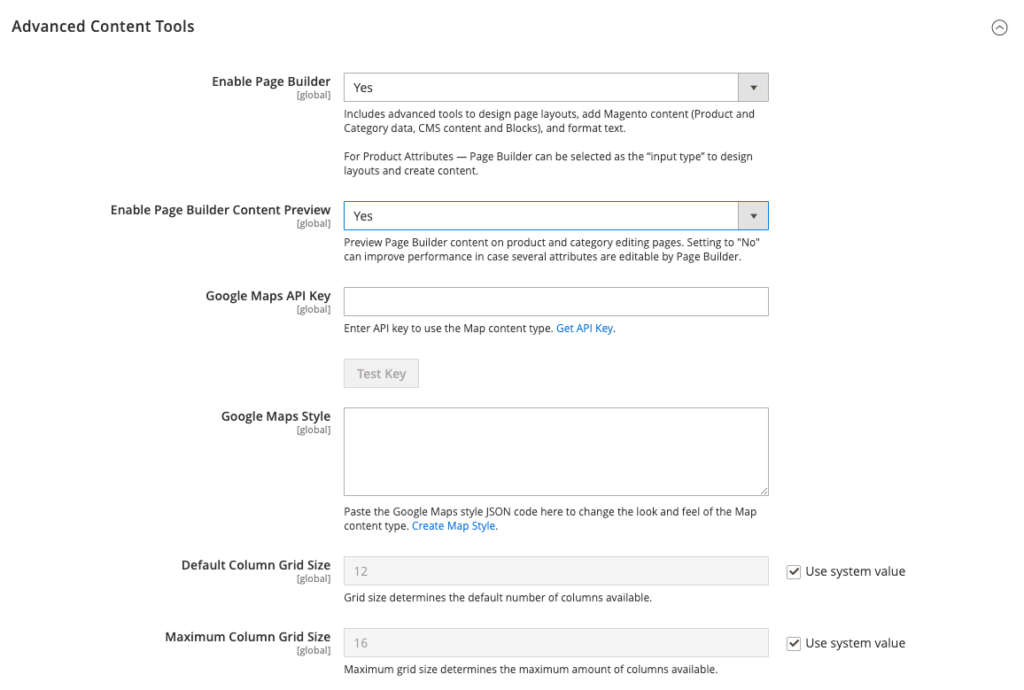Image resolution: width=1024 pixels, height=690 pixels.
Task: Collapse the Advanced Content Tools section
Action: [x=999, y=28]
